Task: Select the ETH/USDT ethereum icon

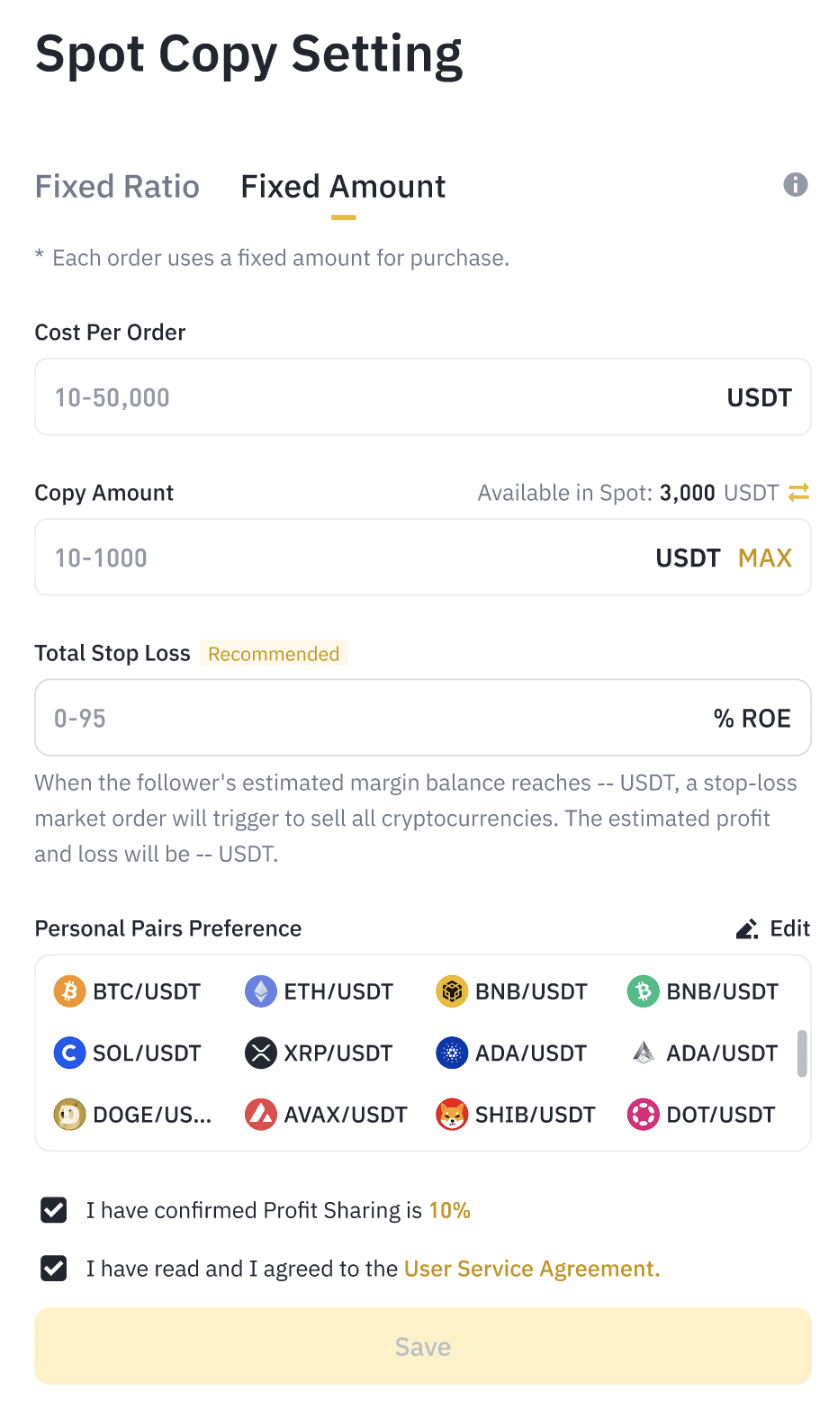Action: pyautogui.click(x=260, y=992)
